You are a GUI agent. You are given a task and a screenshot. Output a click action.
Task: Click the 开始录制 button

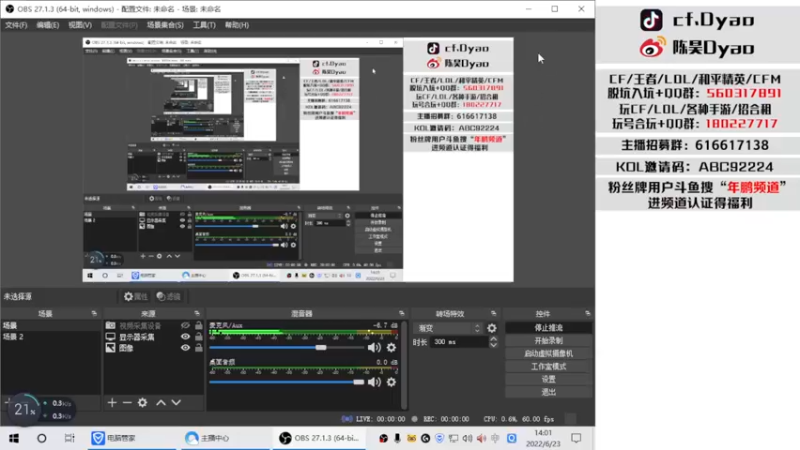tap(548, 340)
